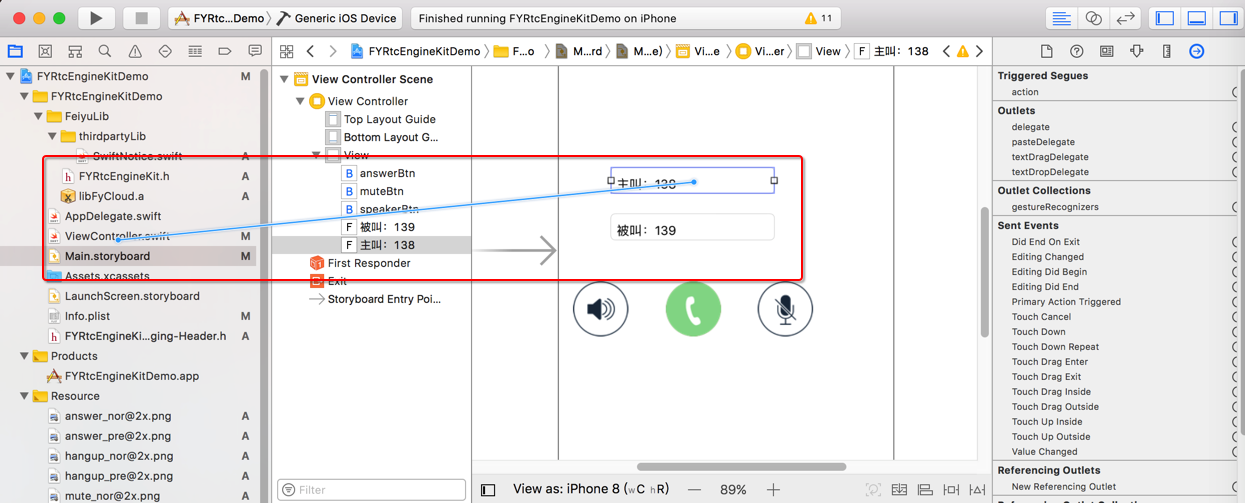Open the Issue navigator (warning triangle)
Image resolution: width=1245 pixels, height=503 pixels.
(x=135, y=51)
